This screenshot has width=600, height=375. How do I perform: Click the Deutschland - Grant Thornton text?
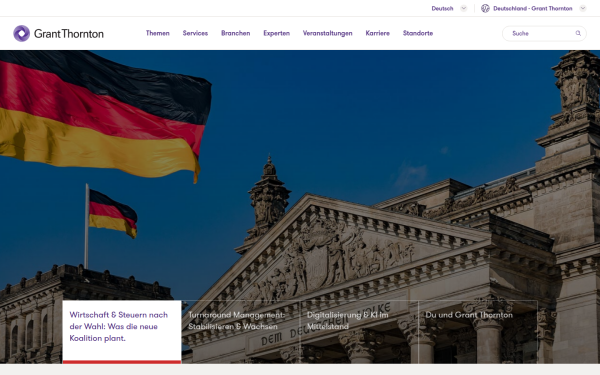tap(533, 8)
